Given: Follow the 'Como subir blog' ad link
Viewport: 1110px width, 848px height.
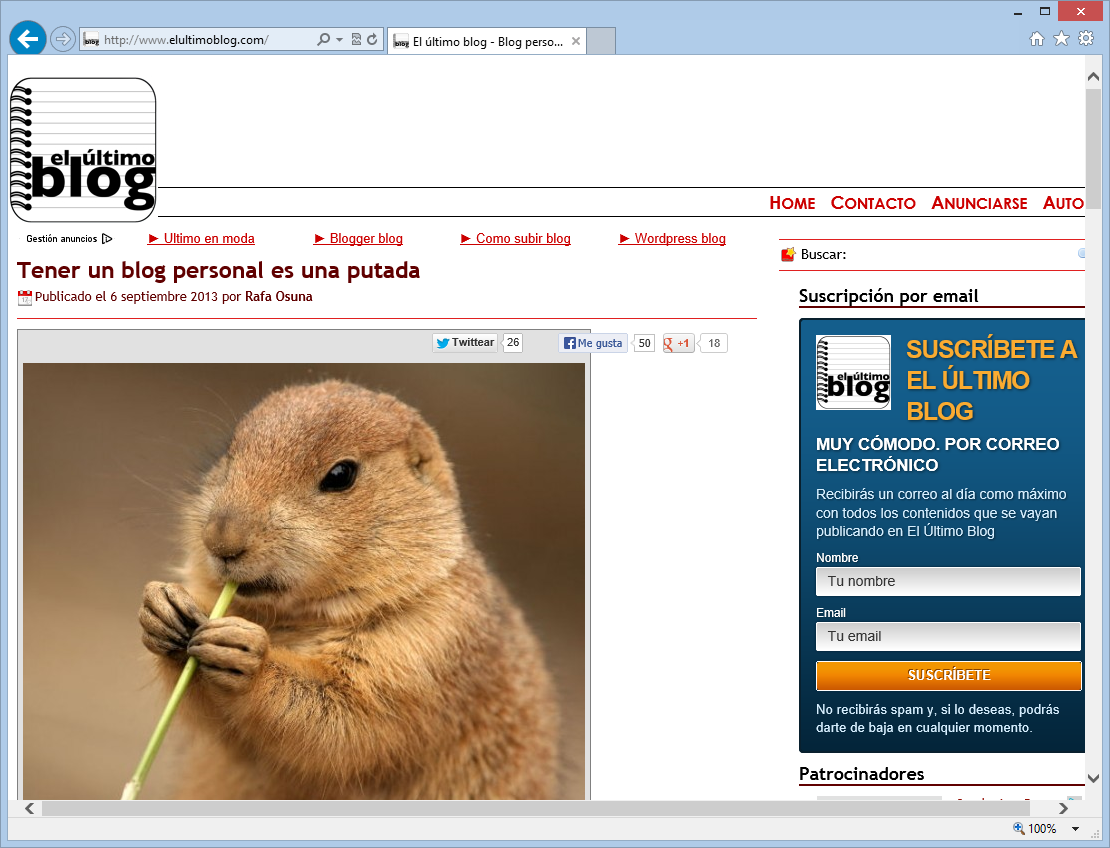Looking at the screenshot, I should click(515, 239).
